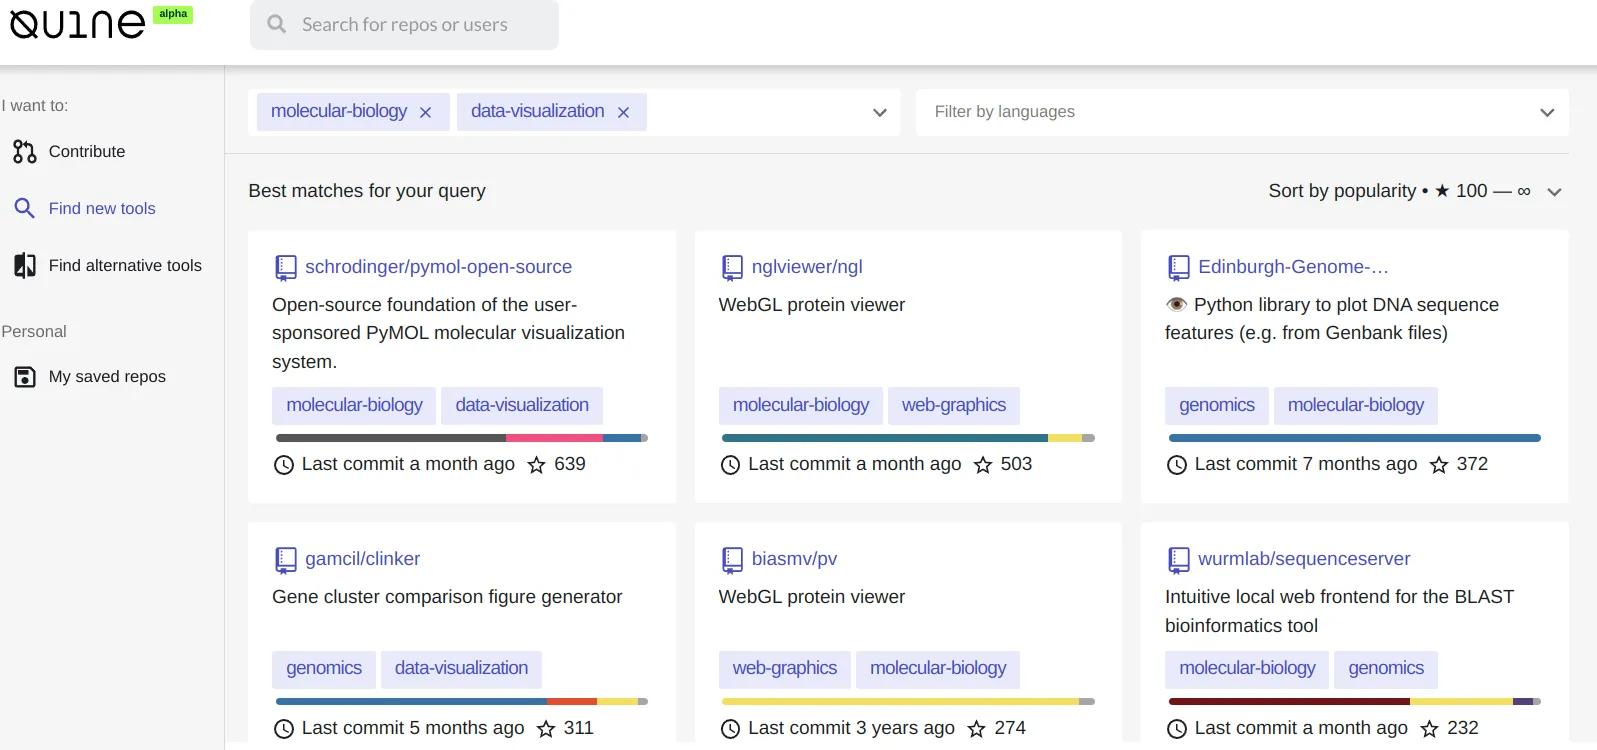Screen dimensions: 1597x750
Task: Remove the molecular-biology filter chip
Action: pyautogui.click(x=425, y=112)
